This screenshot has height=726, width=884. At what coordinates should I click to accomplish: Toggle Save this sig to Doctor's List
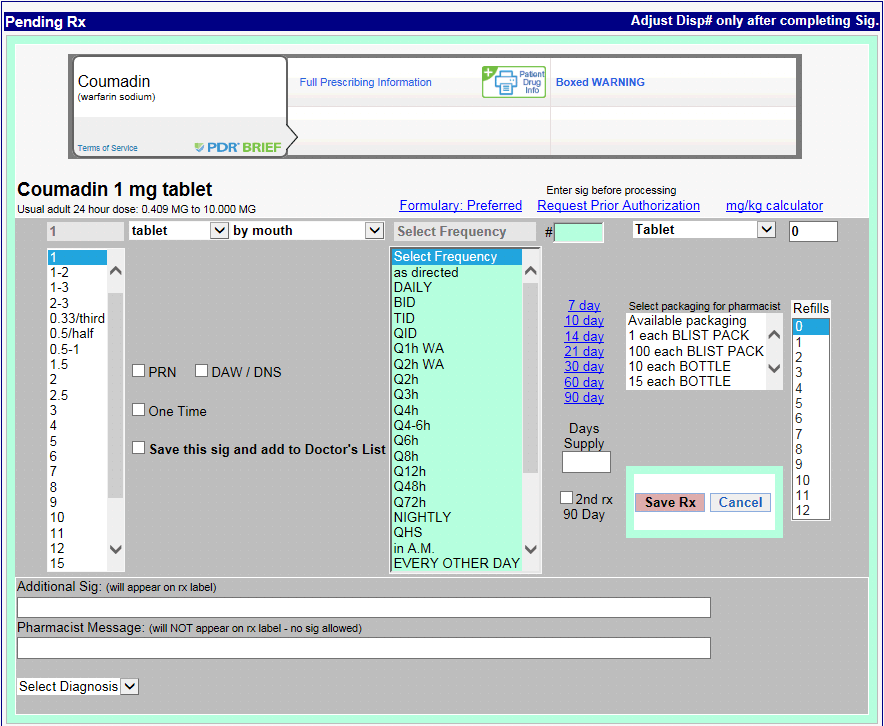point(138,448)
